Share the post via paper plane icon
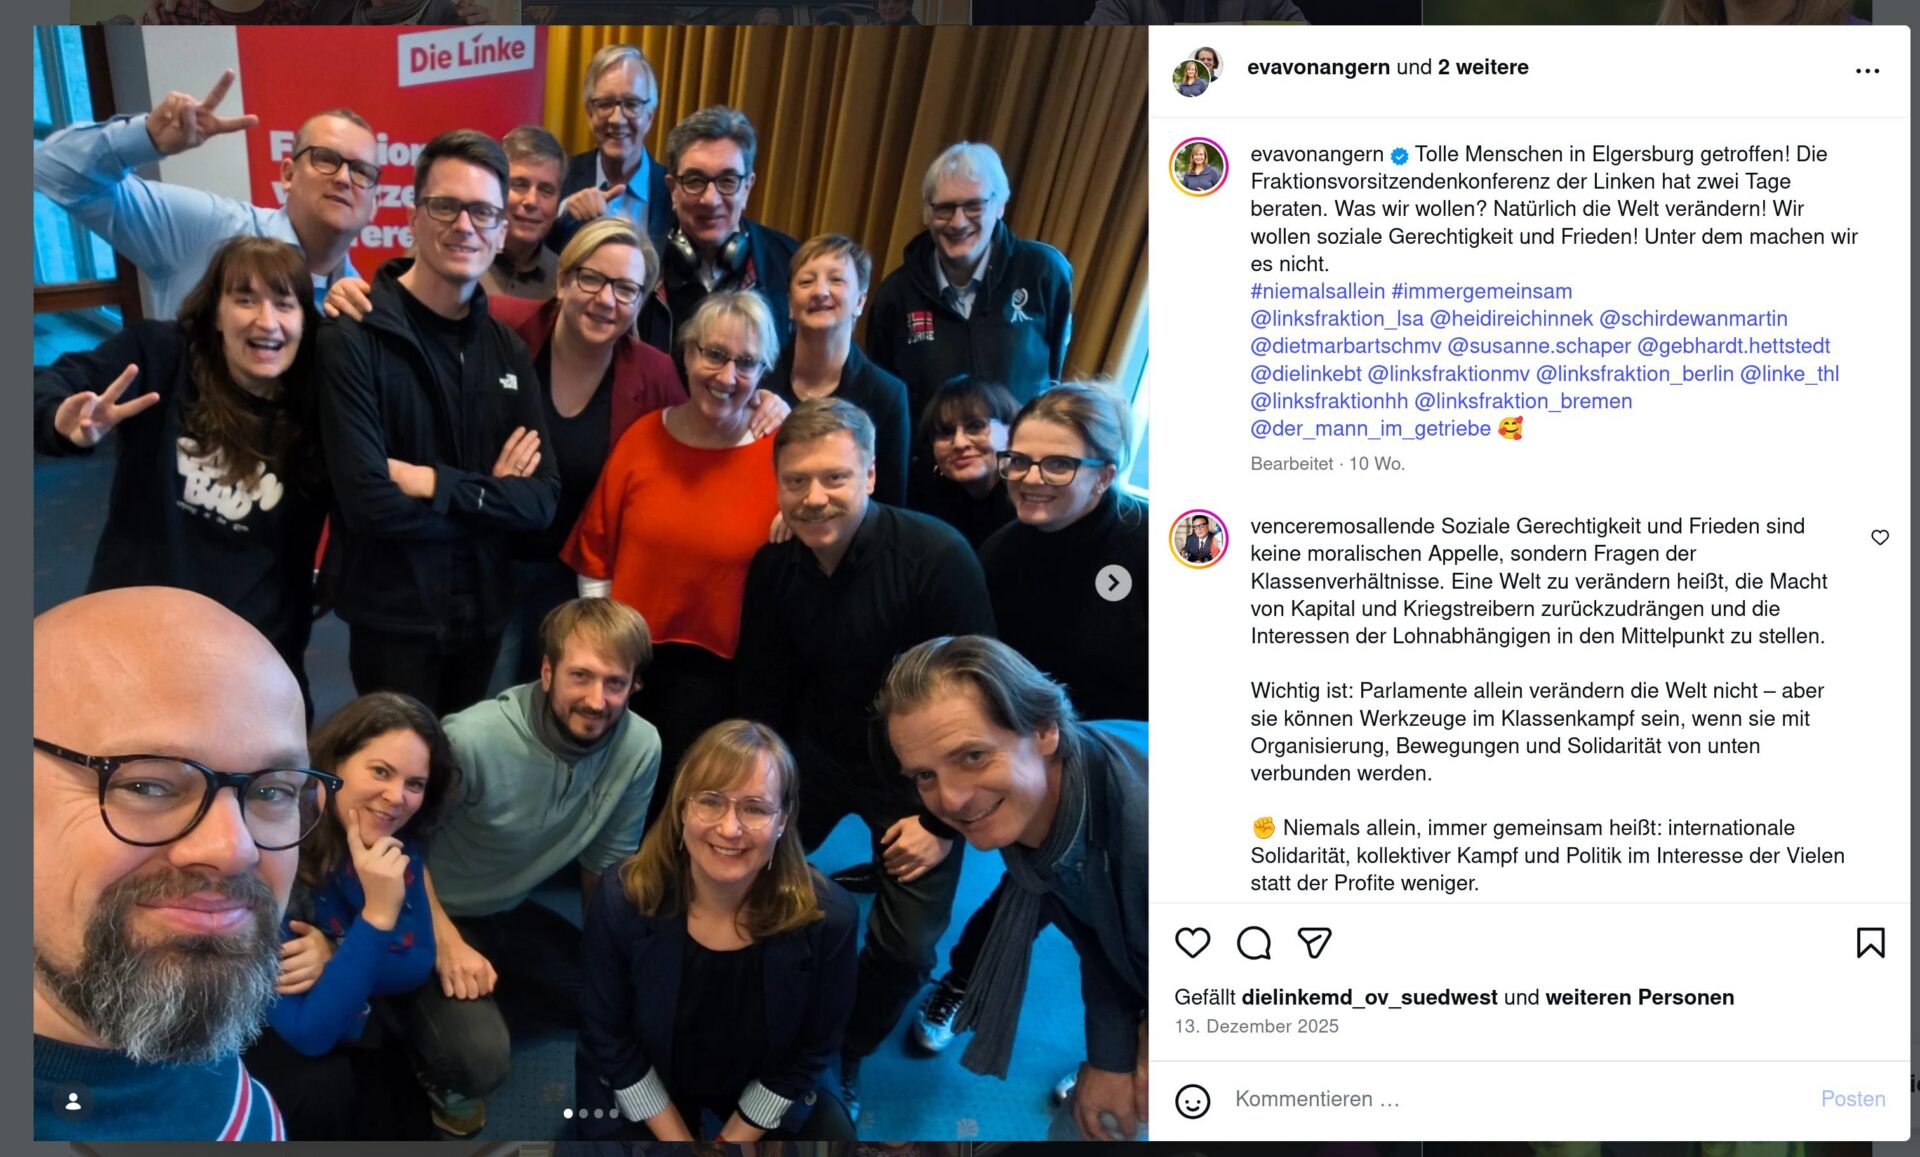This screenshot has width=1920, height=1157. click(1314, 943)
